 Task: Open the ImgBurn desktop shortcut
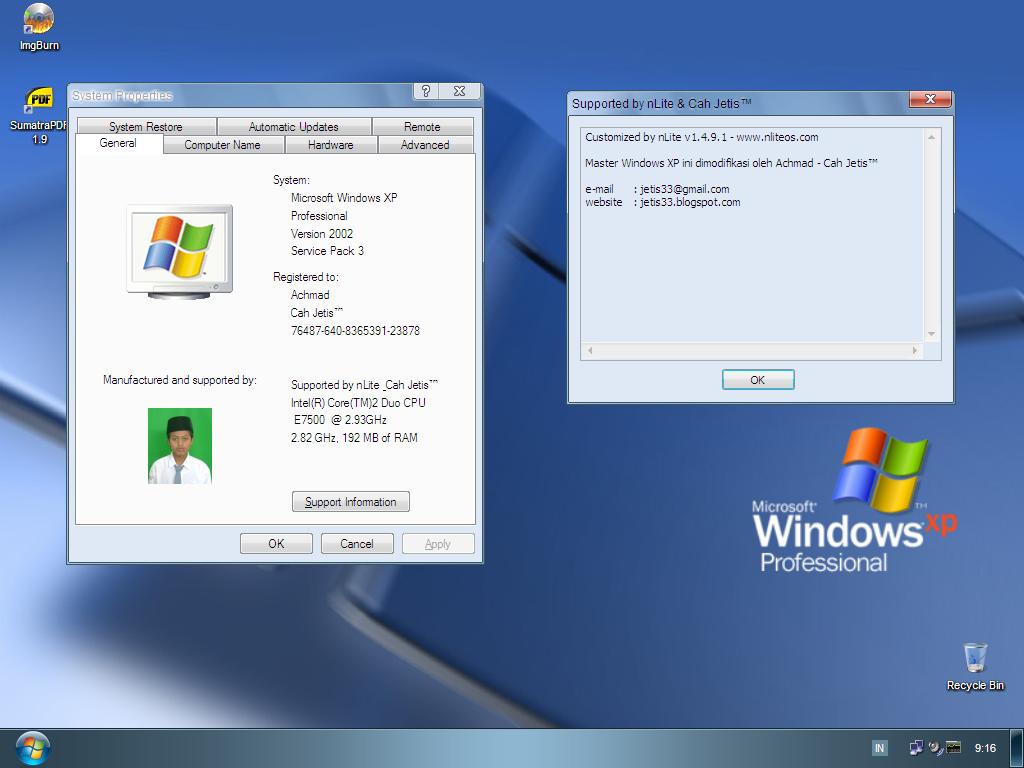(39, 27)
